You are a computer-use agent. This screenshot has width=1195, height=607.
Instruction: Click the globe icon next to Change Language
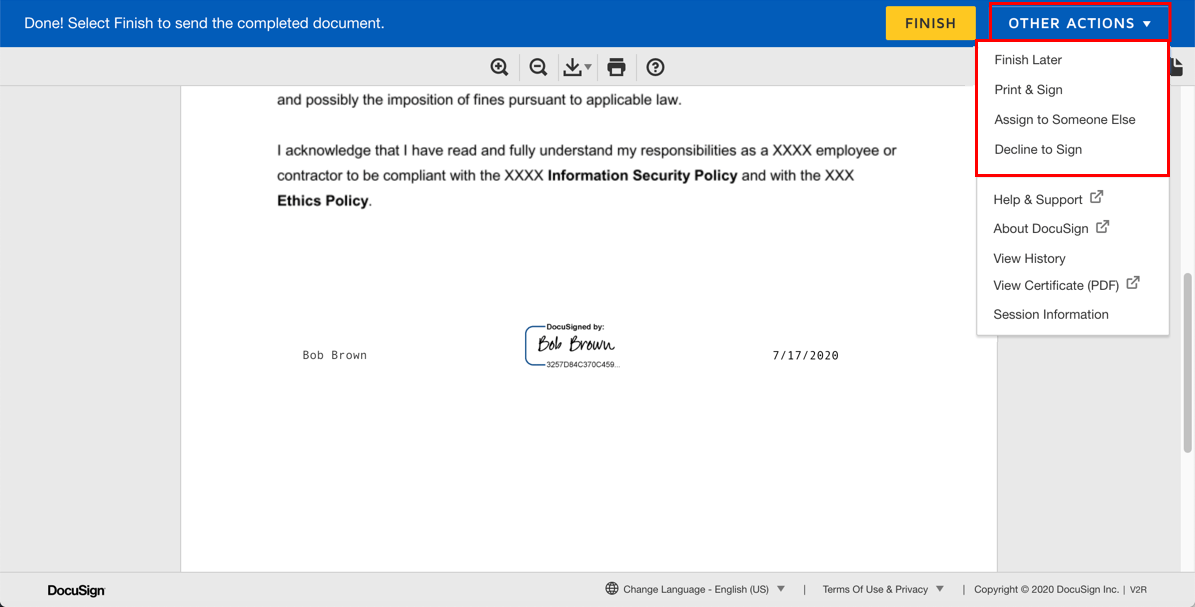point(609,589)
